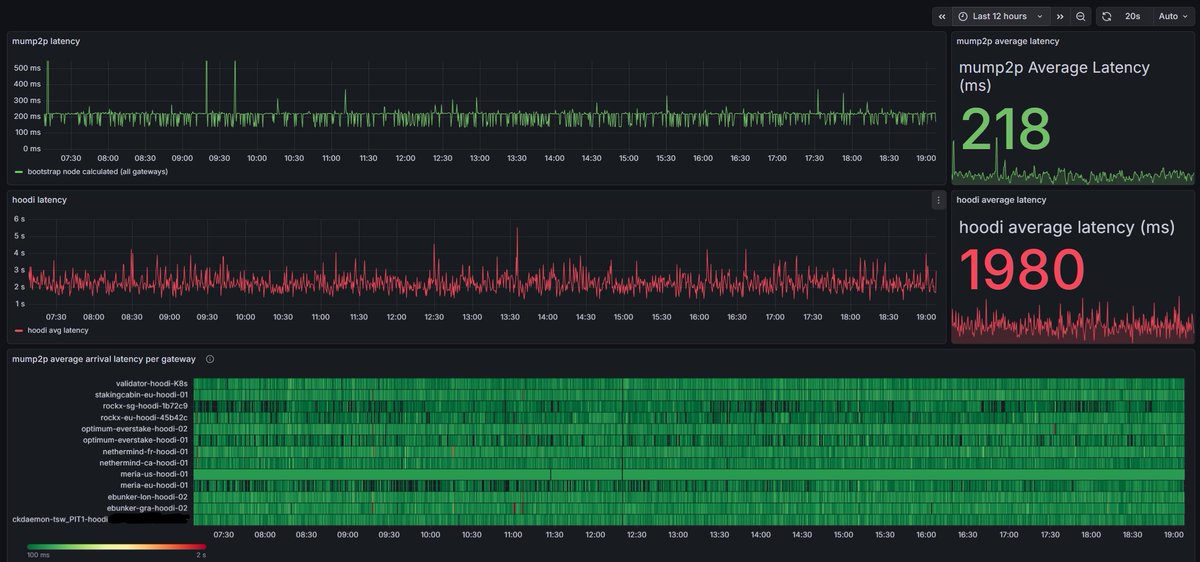
Task: Refresh the dashboard now
Action: 1107,16
